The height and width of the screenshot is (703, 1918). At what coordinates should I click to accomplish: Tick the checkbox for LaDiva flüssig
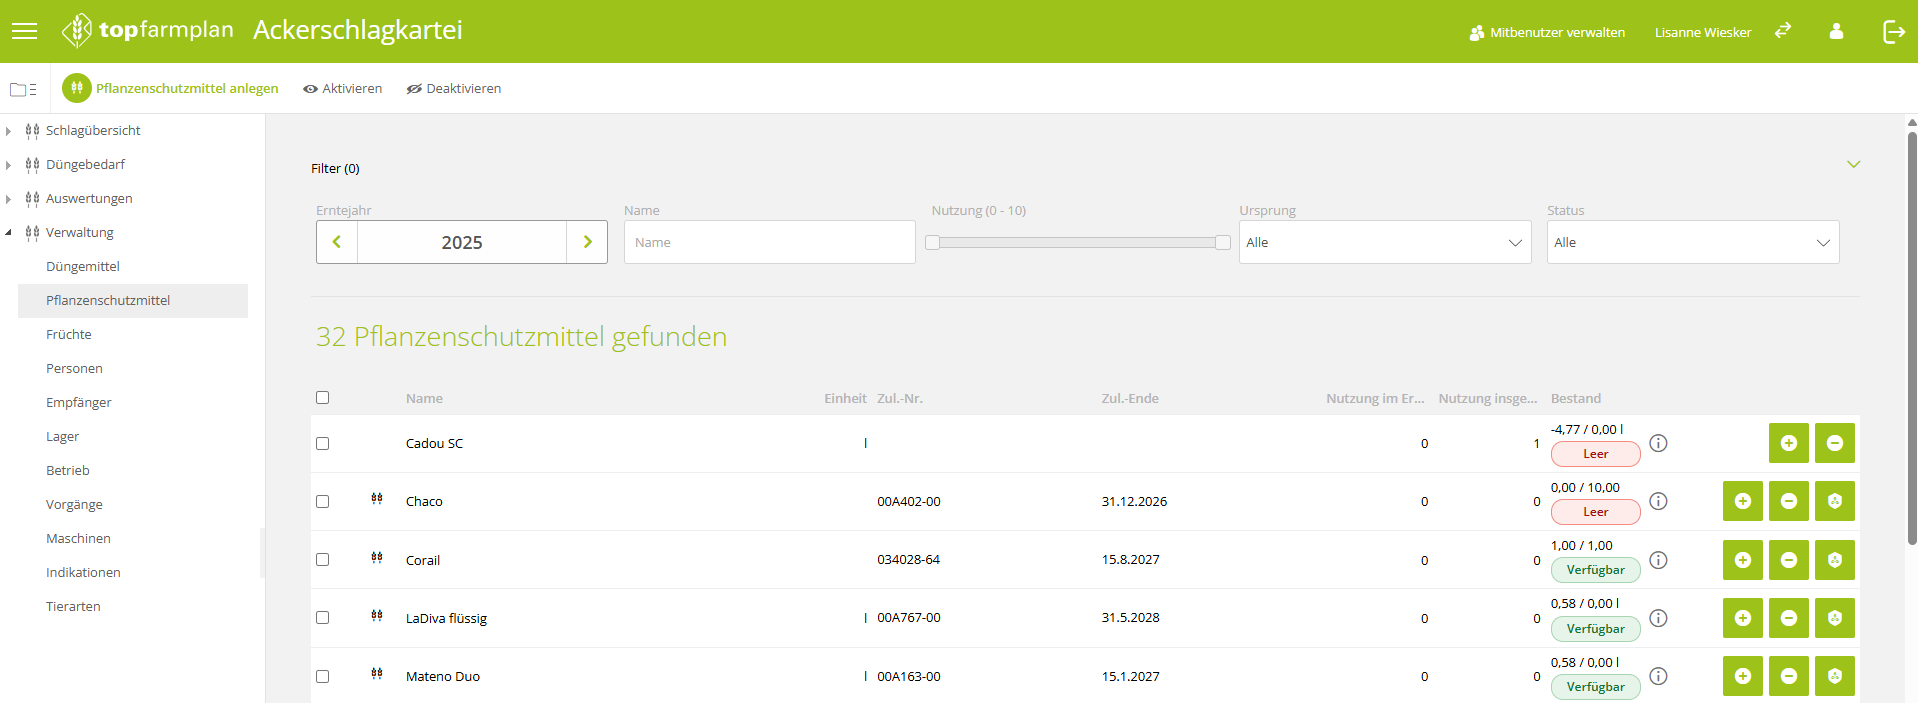pyautogui.click(x=322, y=618)
